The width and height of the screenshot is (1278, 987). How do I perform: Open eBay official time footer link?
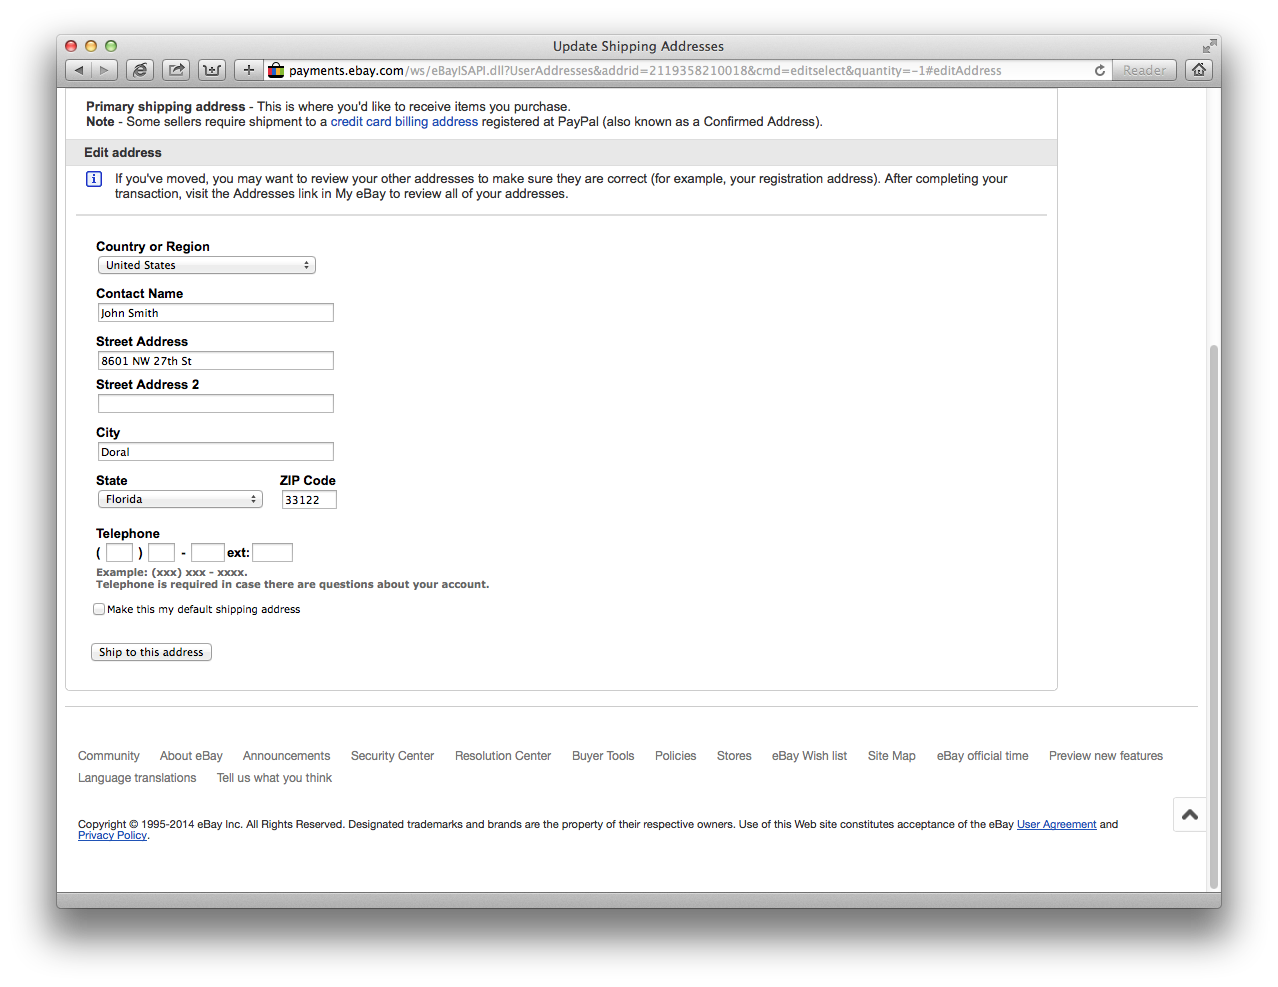tap(982, 756)
